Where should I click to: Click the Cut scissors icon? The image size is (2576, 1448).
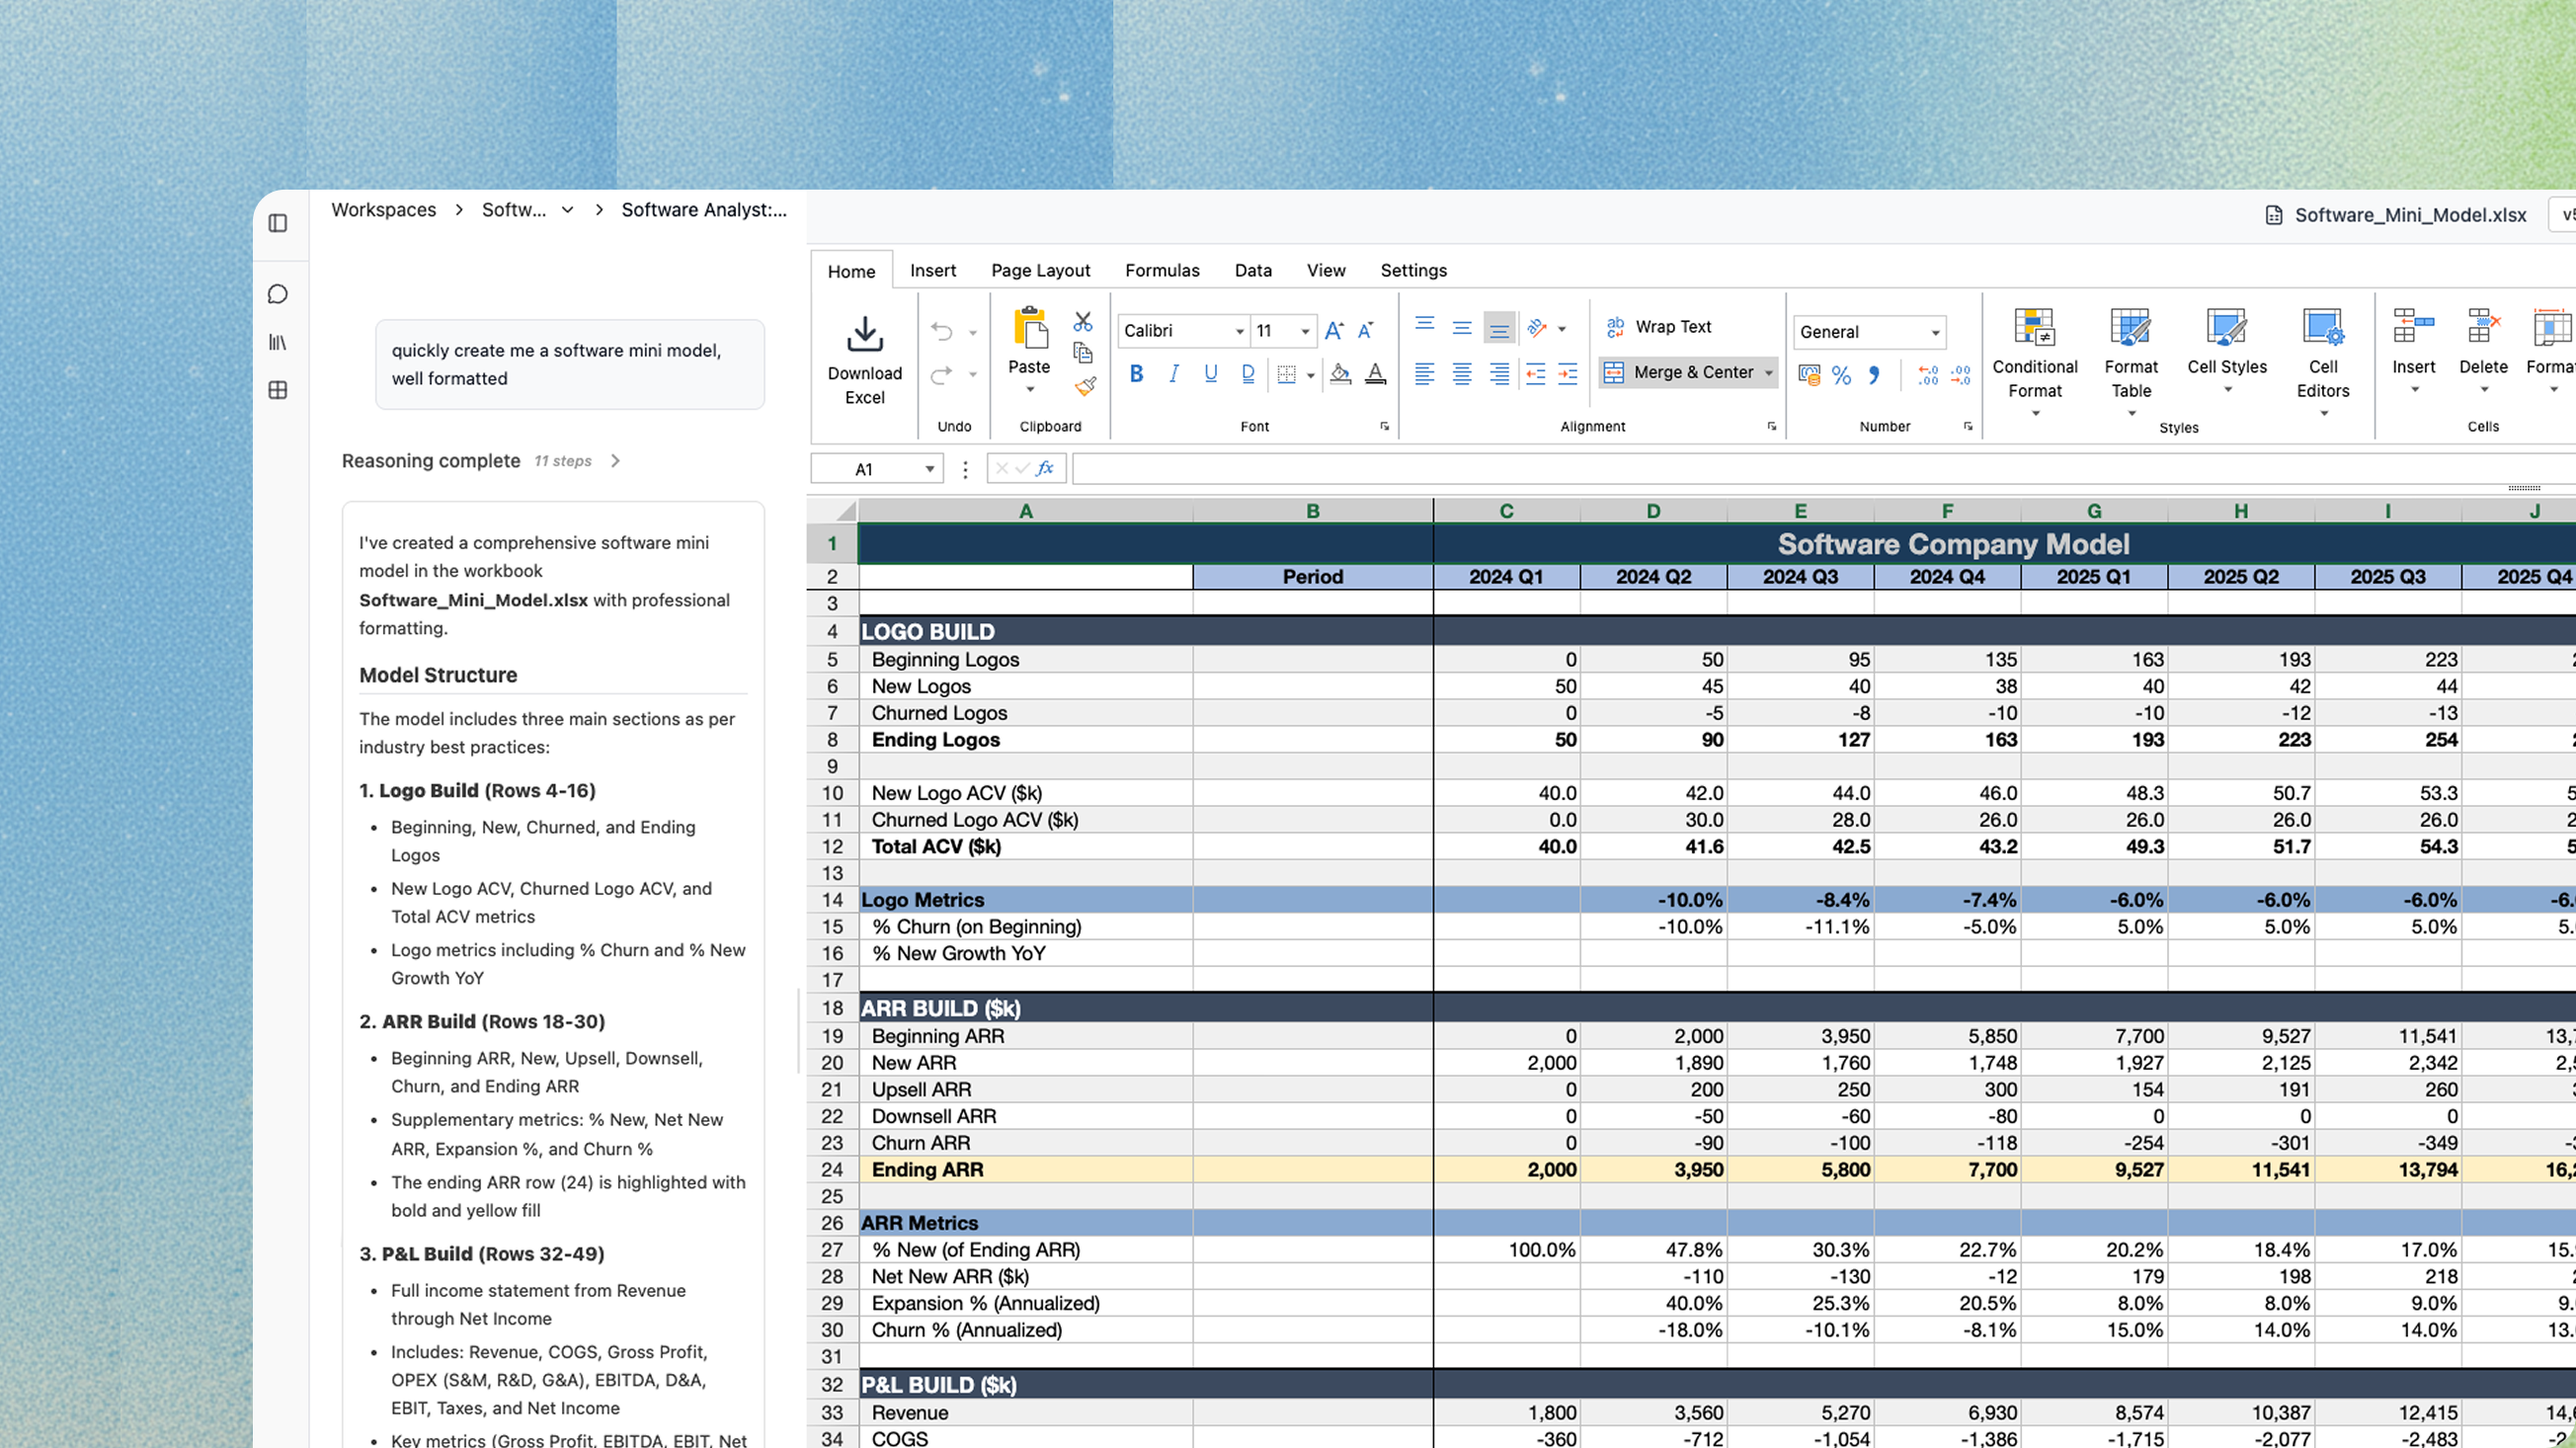click(1082, 322)
